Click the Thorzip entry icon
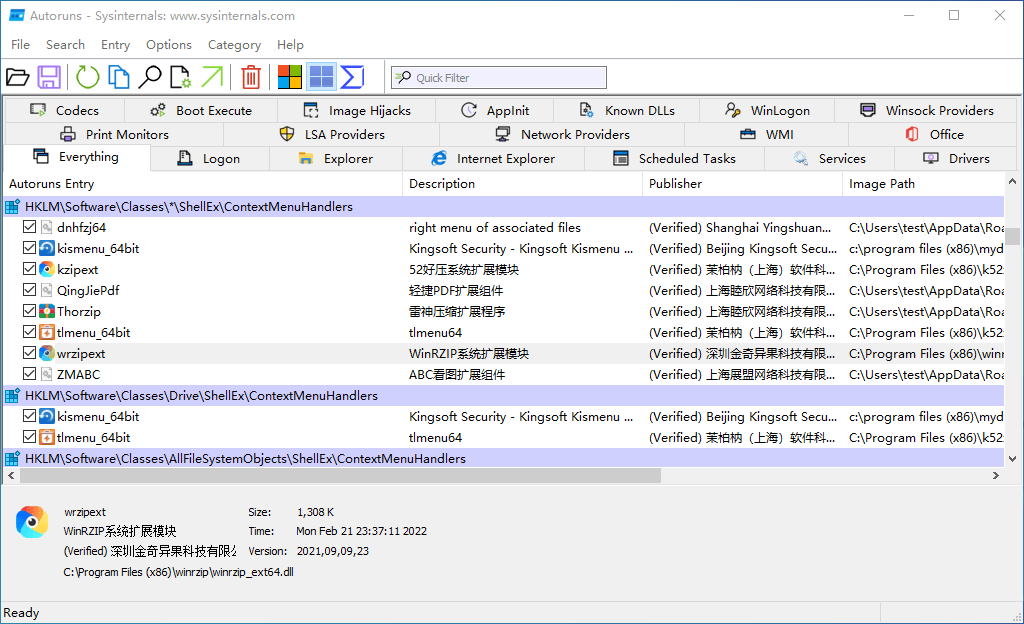 (x=46, y=311)
